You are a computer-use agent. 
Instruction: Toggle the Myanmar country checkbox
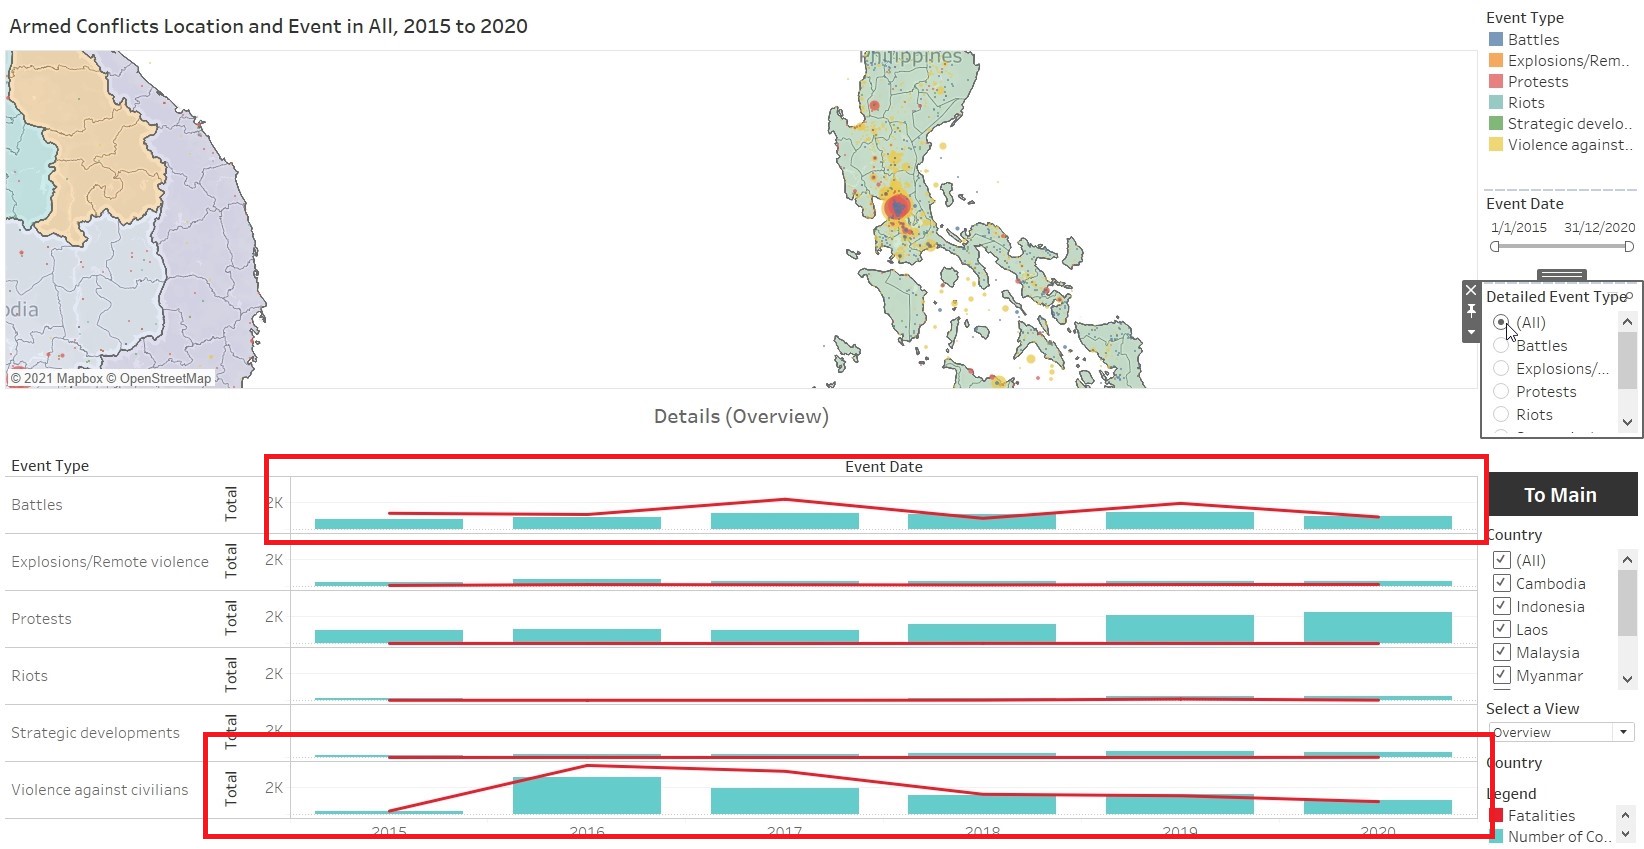1501,676
